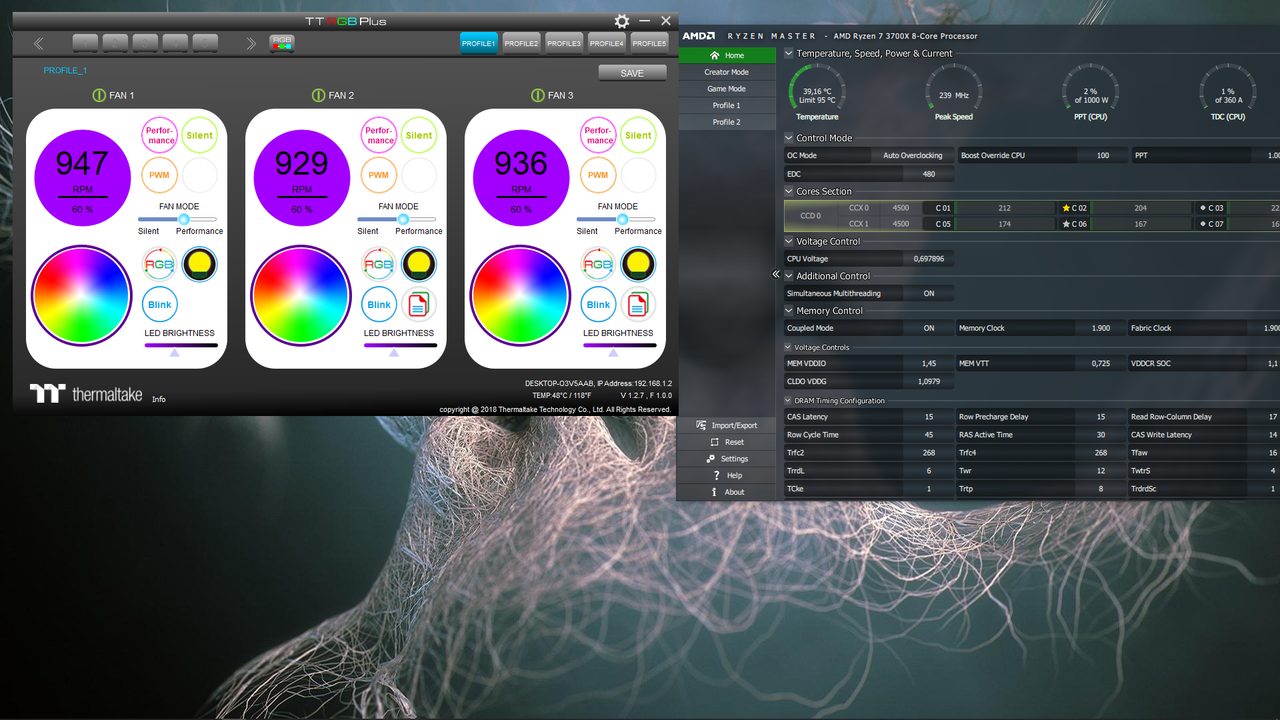Select Game Mode in Ryzen Master

[x=727, y=89]
